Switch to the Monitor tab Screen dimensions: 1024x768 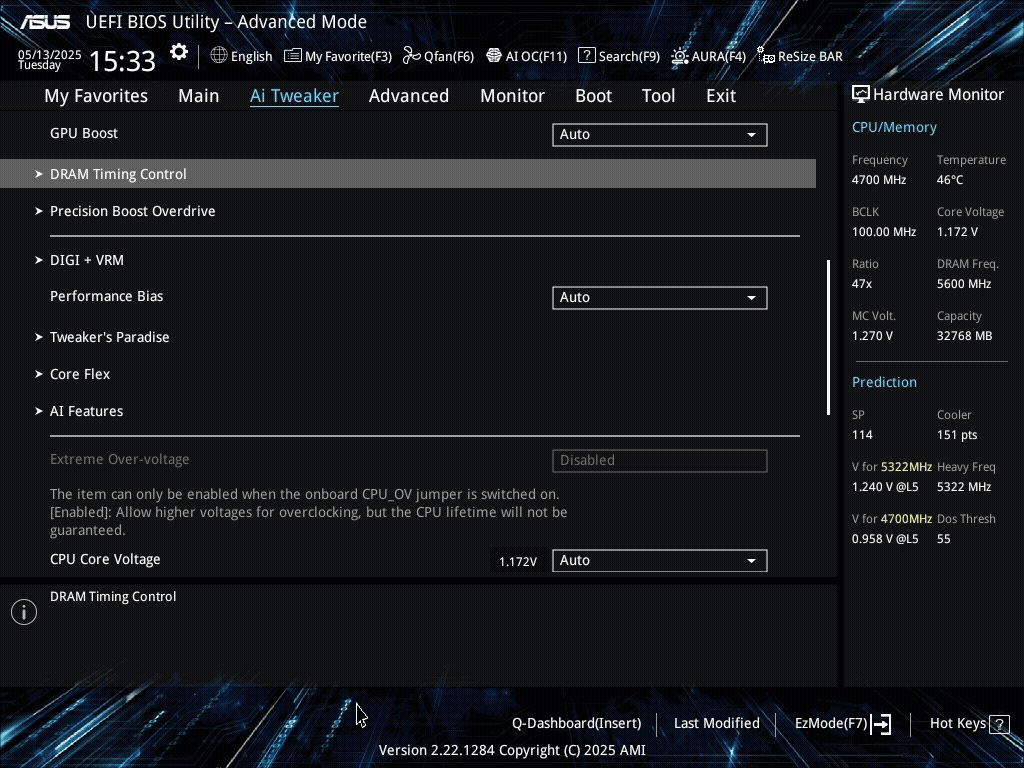tap(513, 96)
